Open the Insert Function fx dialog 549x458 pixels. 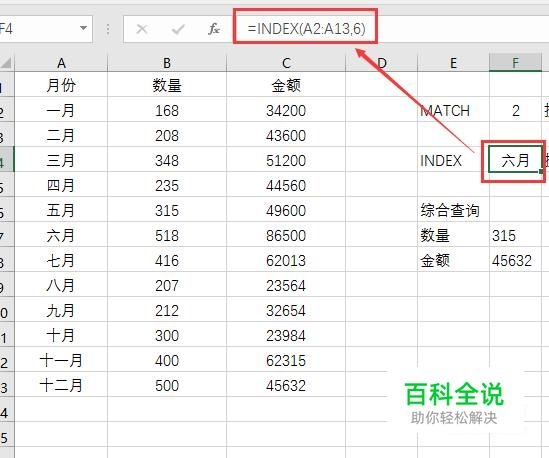(214, 29)
